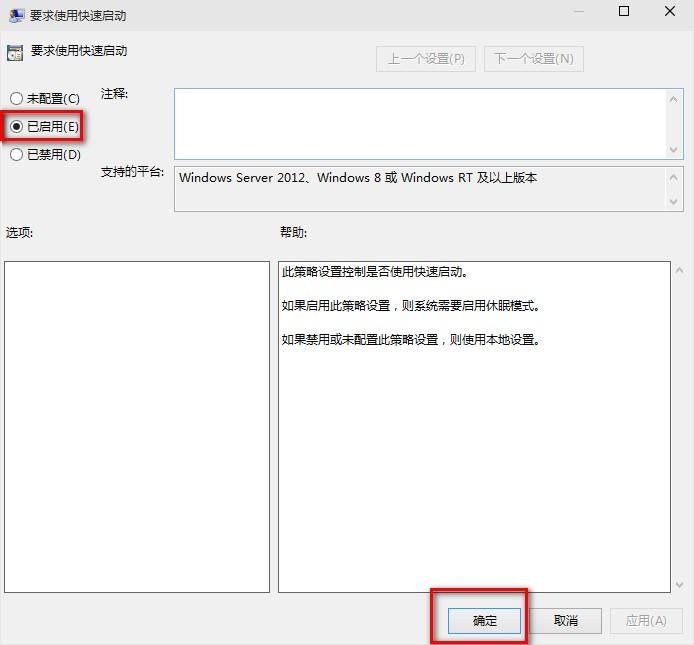
Task: Click the policy setting icon beside 要求使用快速启动 heading
Action: [15, 53]
